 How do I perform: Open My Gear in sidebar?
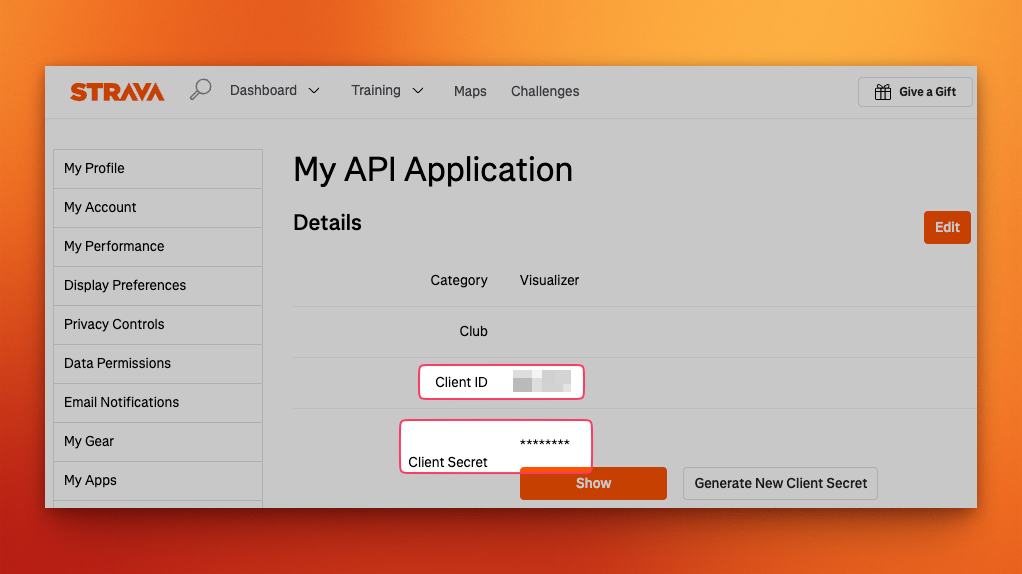158,442
